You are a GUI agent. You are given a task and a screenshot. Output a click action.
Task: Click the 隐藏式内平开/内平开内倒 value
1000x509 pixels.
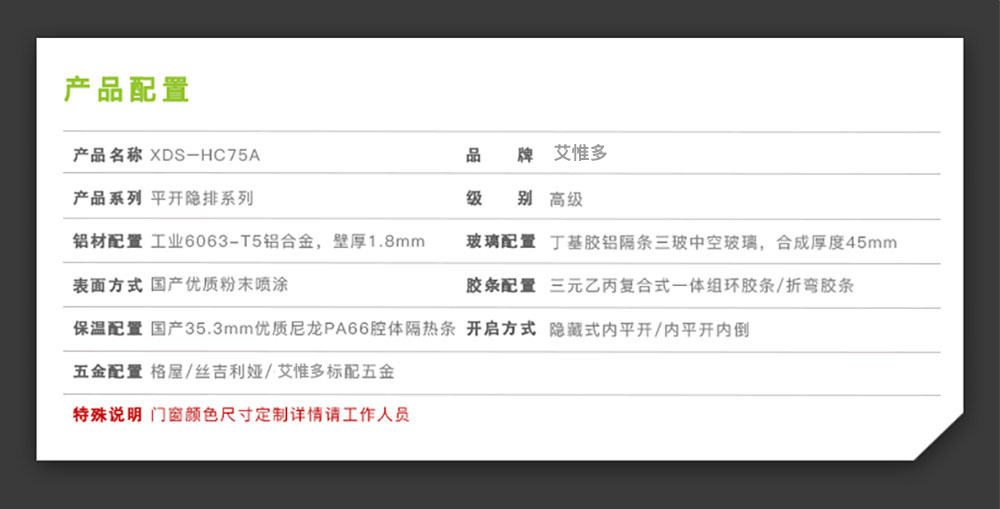[649, 329]
